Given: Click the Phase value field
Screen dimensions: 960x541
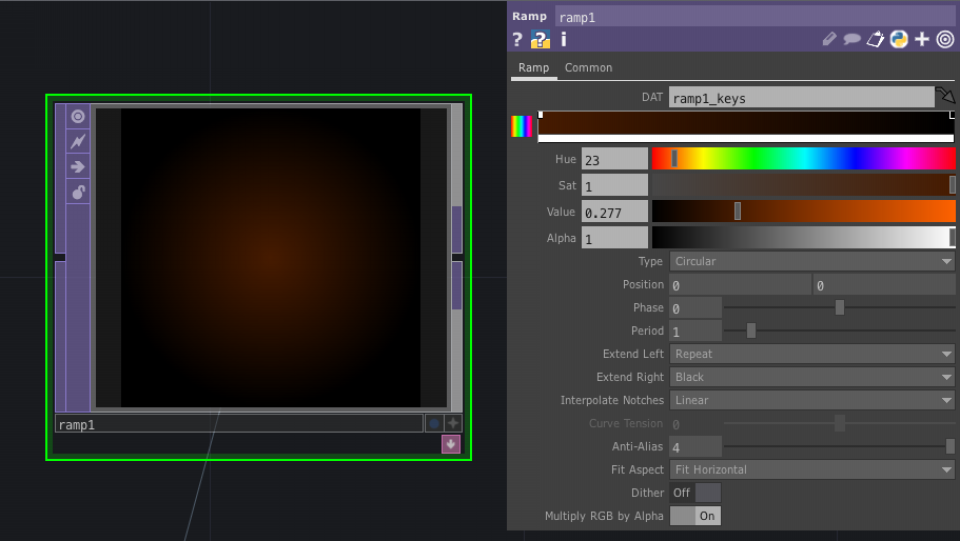Looking at the screenshot, I should (695, 308).
